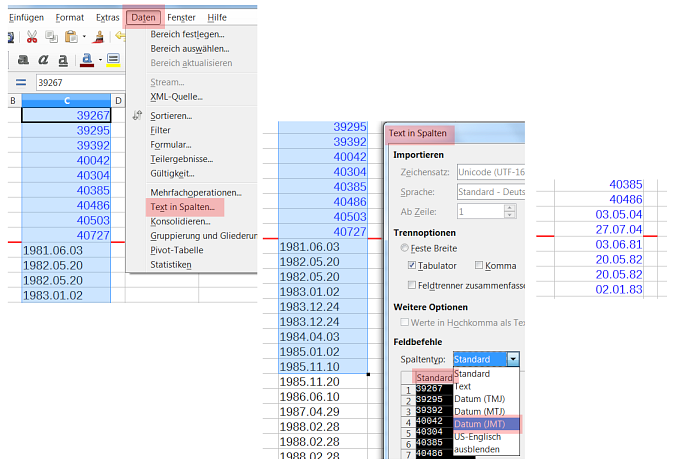Select column B header
The height and width of the screenshot is (468, 675).
pos(14,100)
